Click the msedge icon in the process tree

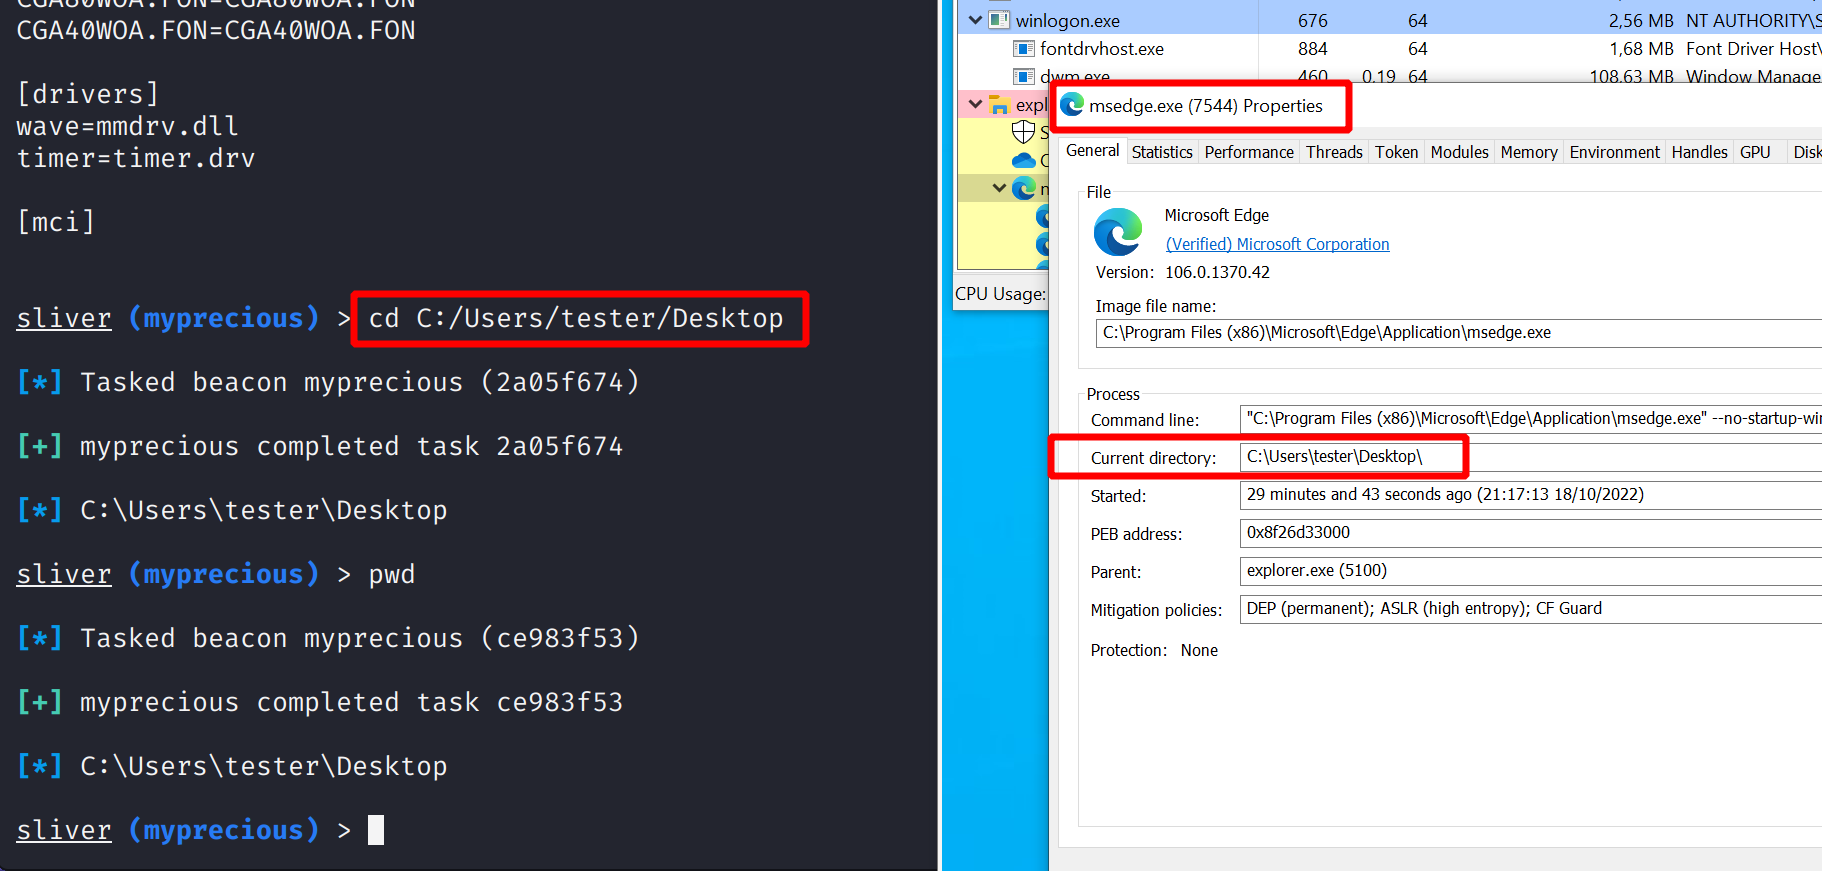click(x=1023, y=188)
